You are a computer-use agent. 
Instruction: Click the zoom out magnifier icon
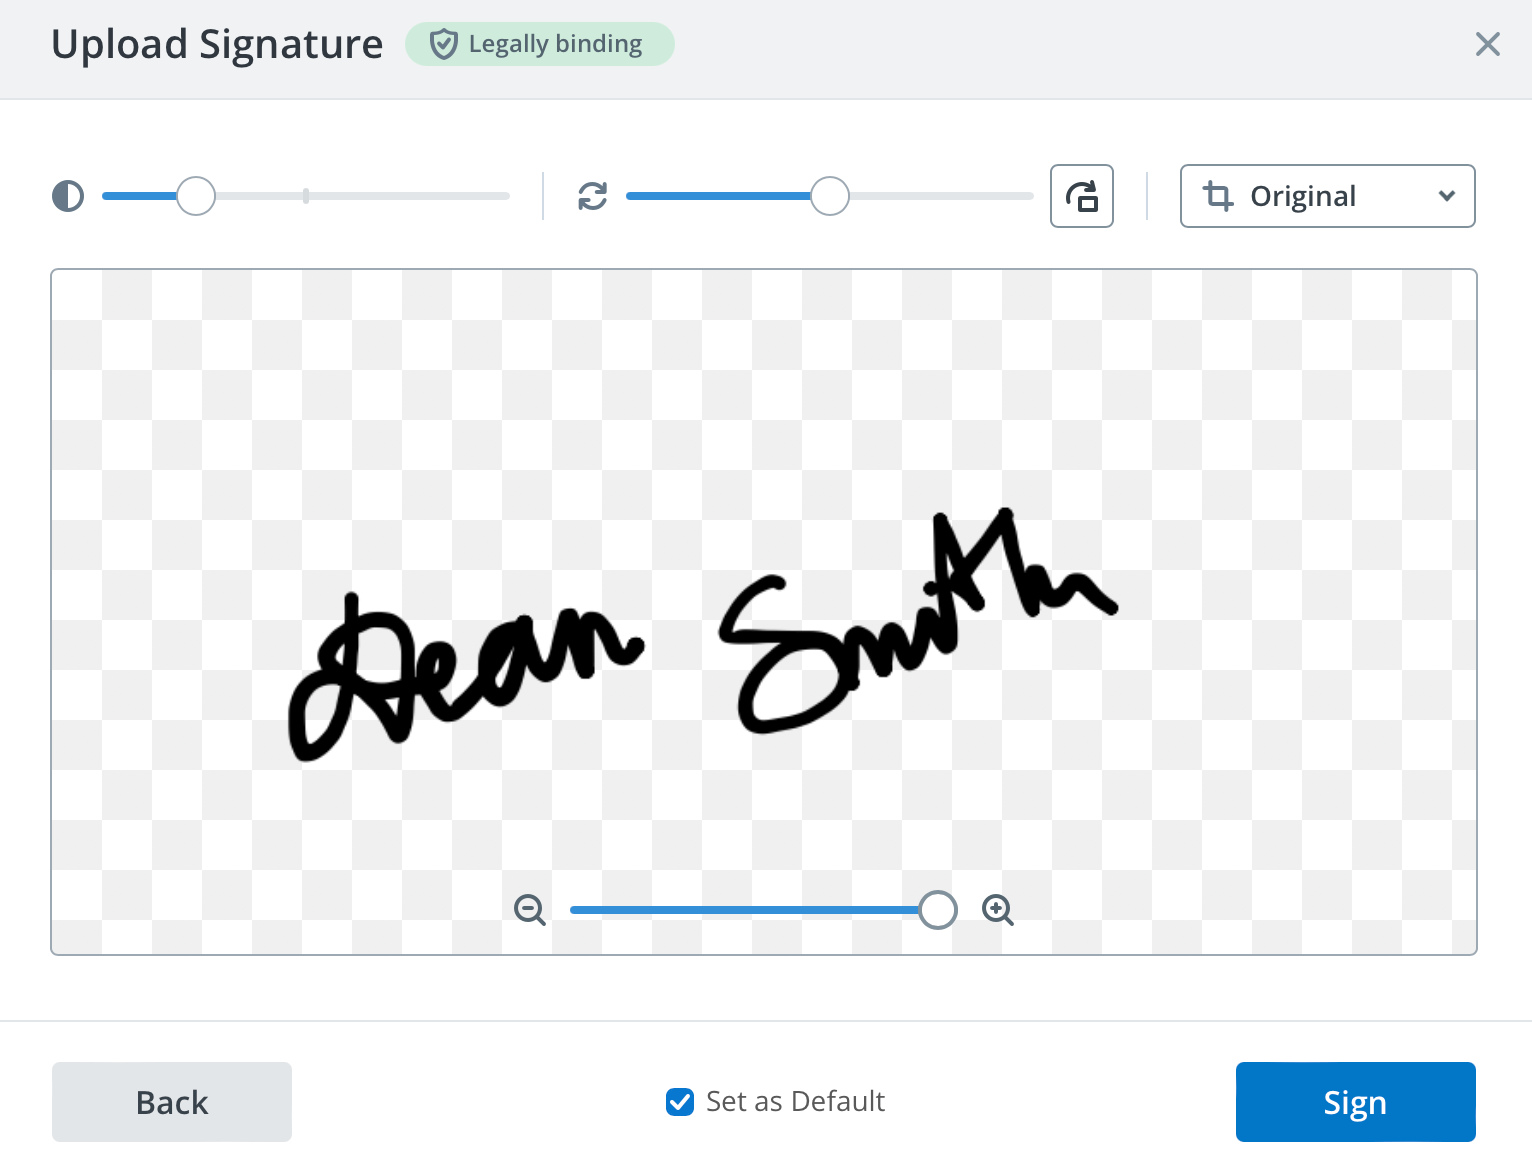point(530,910)
